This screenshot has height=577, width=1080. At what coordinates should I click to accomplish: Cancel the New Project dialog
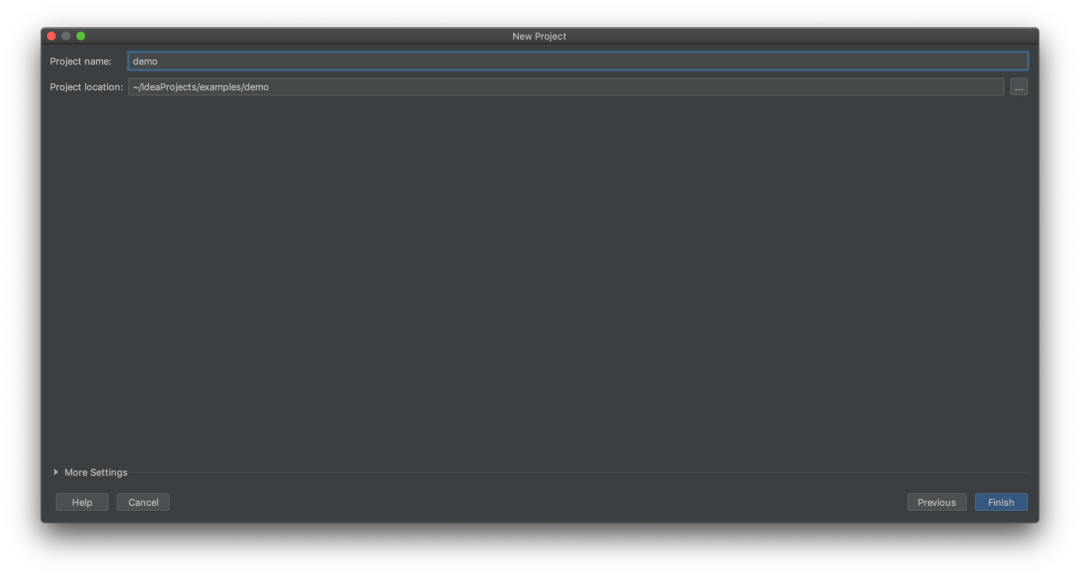pyautogui.click(x=143, y=502)
